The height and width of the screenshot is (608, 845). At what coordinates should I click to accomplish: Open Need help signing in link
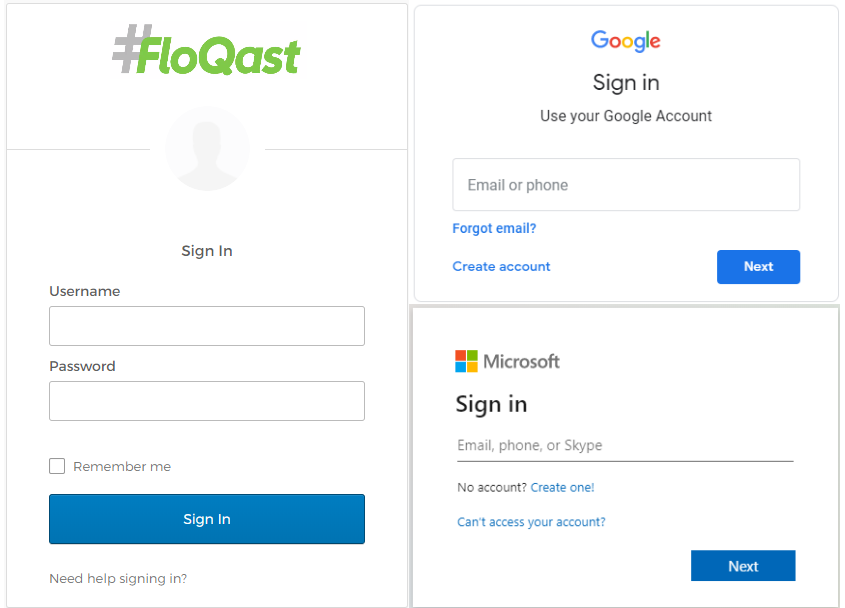(x=118, y=578)
